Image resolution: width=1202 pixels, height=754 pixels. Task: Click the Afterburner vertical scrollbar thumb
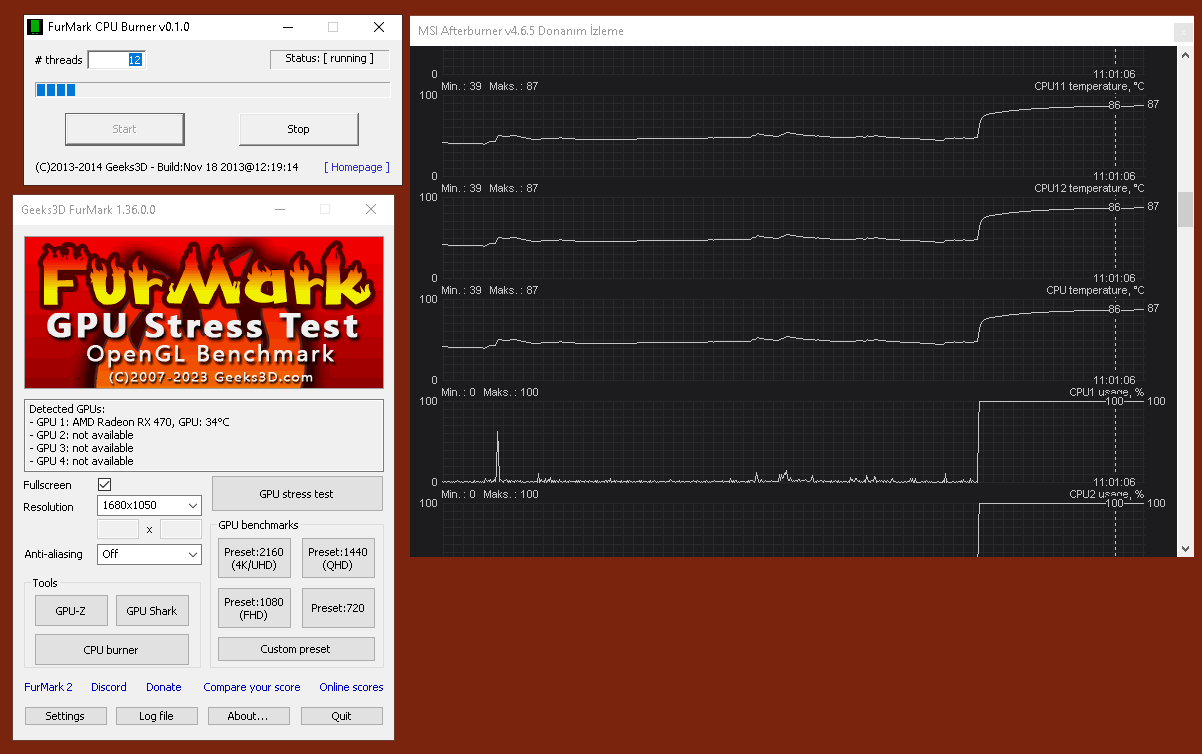pos(1186,210)
